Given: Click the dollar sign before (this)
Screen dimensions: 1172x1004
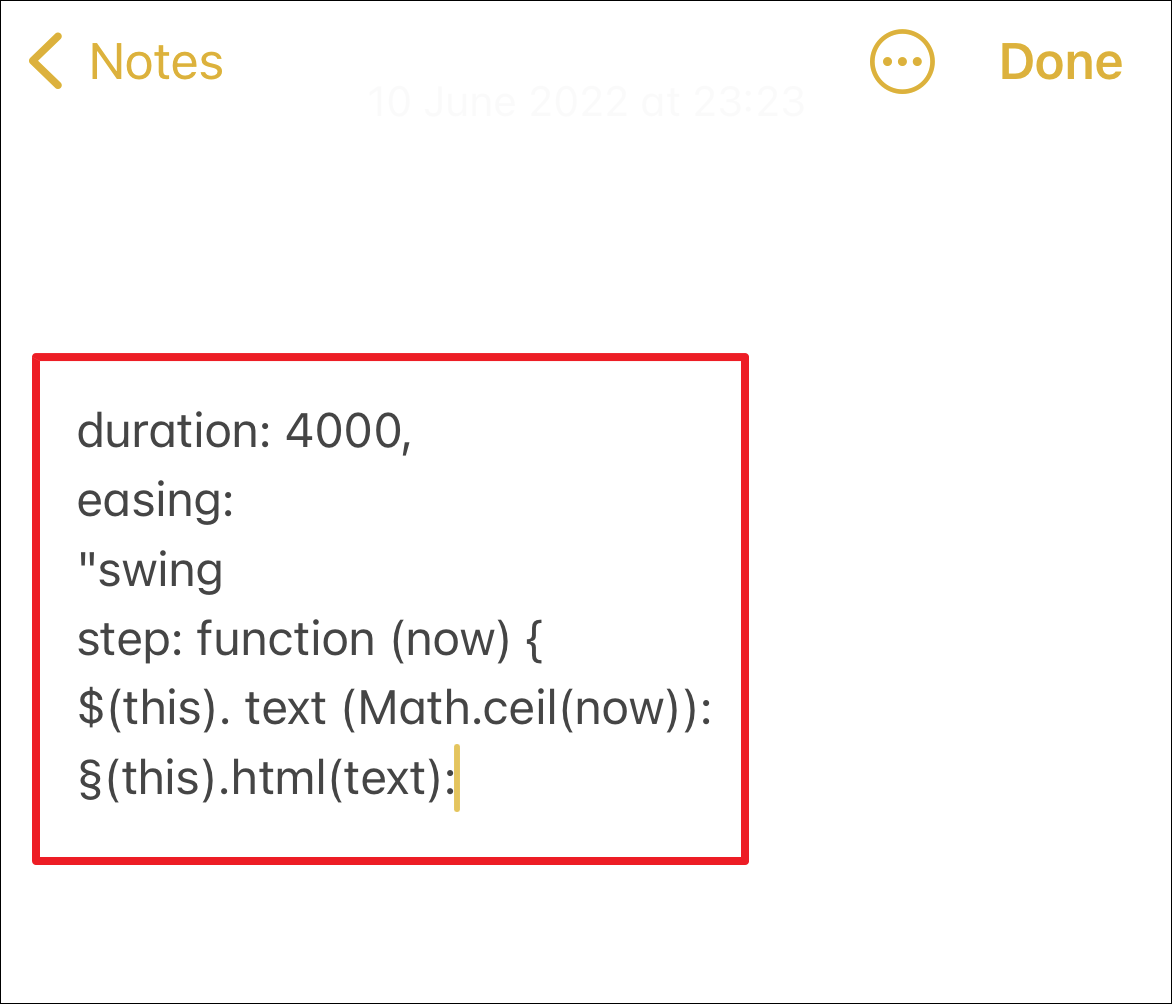Looking at the screenshot, I should [90, 708].
